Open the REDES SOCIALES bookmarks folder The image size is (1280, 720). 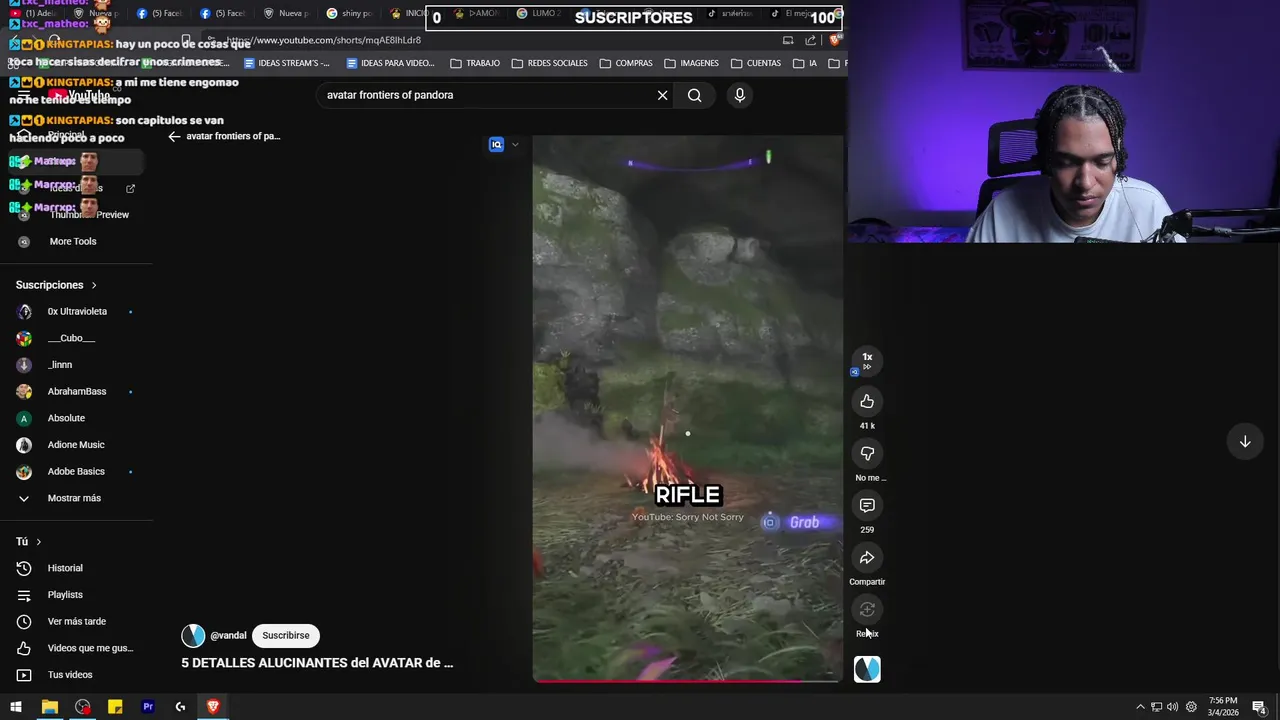pos(549,63)
